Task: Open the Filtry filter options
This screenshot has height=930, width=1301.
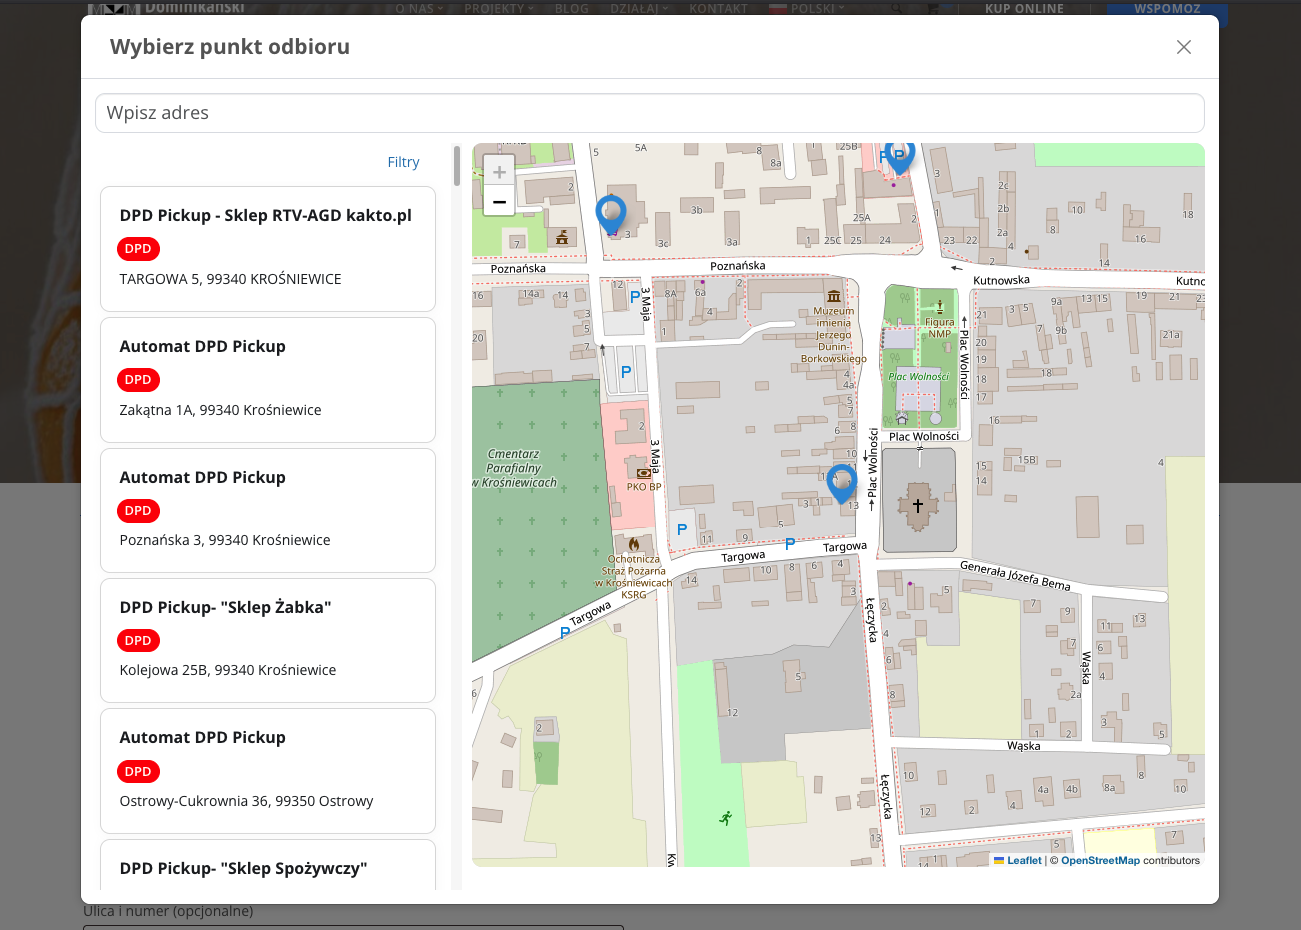Action: coord(403,162)
